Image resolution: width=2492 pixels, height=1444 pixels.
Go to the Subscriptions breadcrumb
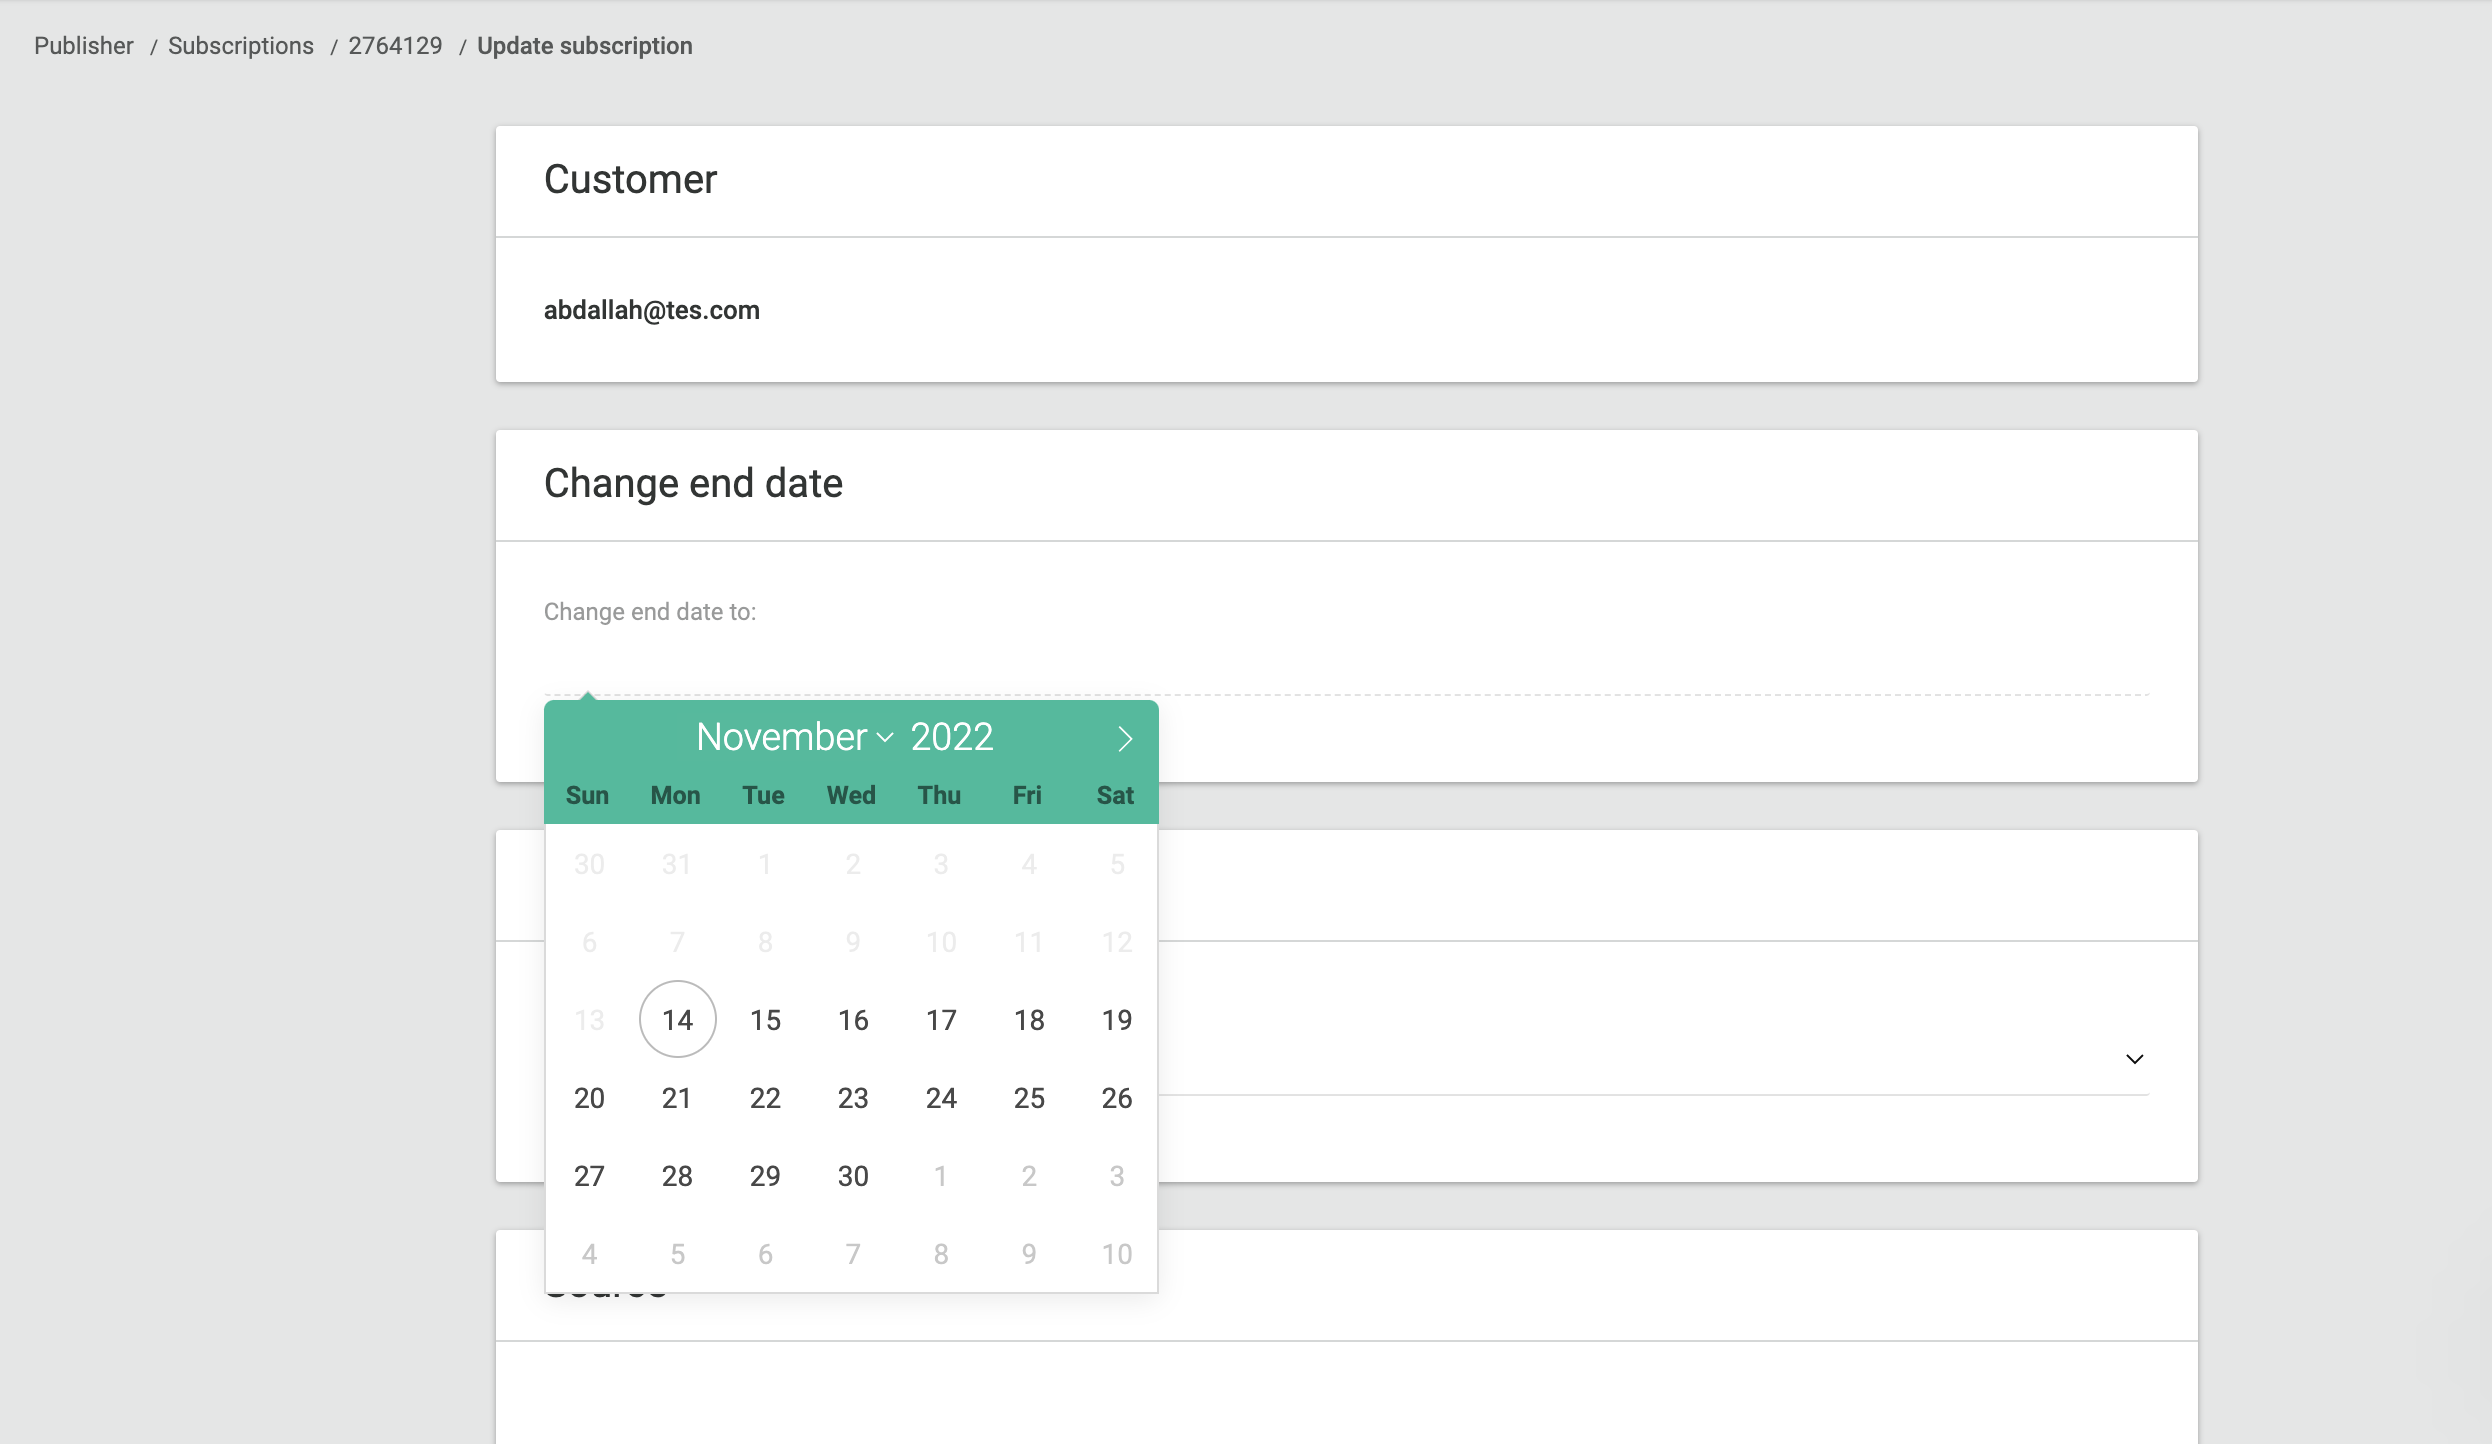240,46
